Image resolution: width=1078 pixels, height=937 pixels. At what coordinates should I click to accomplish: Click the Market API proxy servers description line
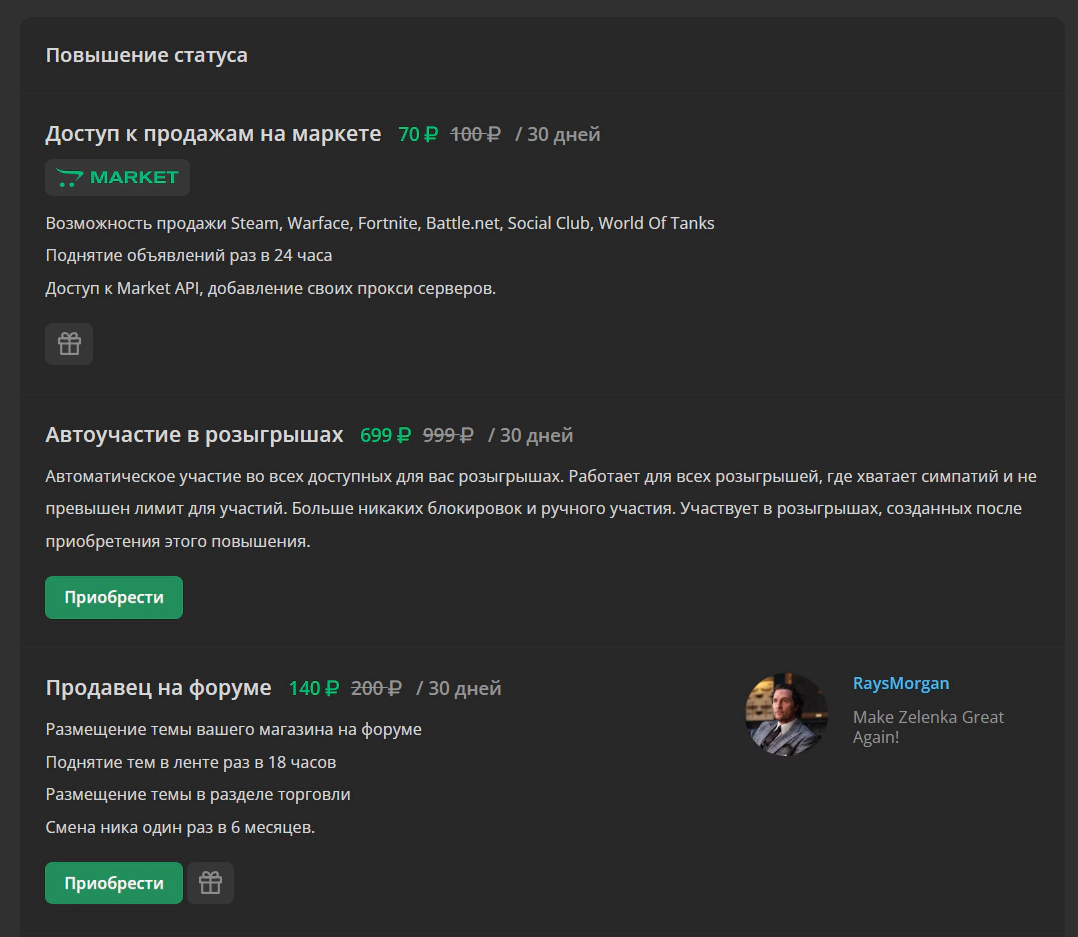point(271,288)
